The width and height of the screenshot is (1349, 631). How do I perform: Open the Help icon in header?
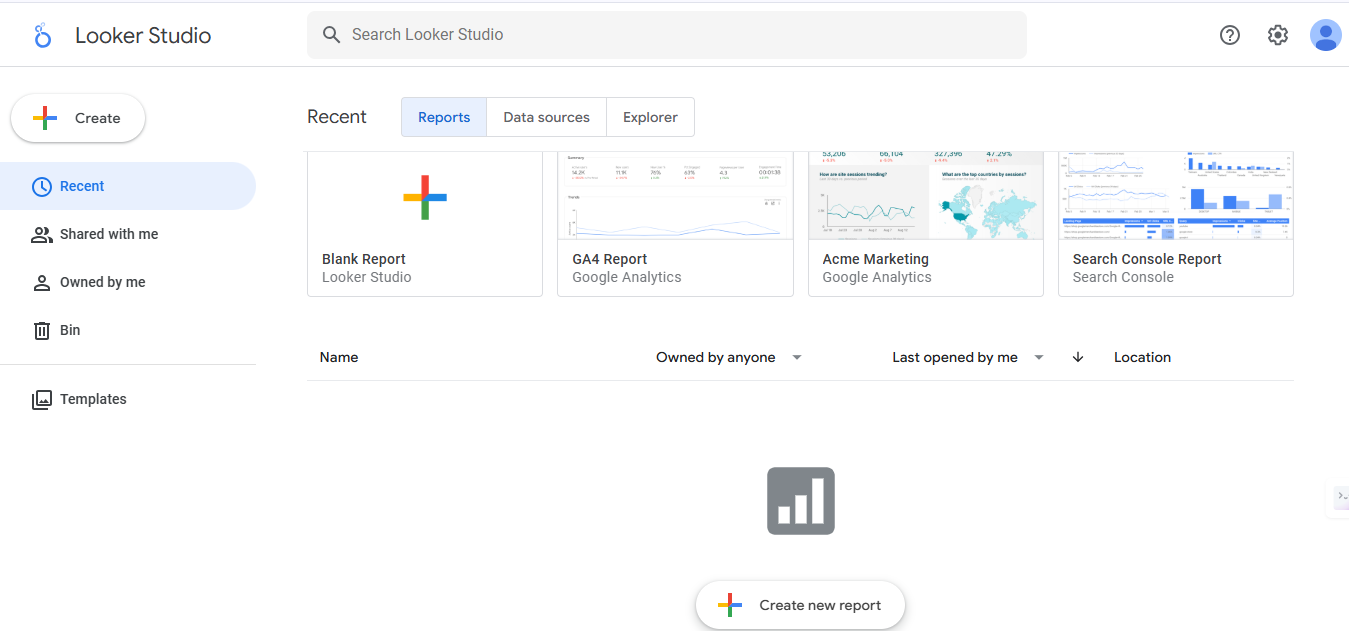[x=1230, y=35]
